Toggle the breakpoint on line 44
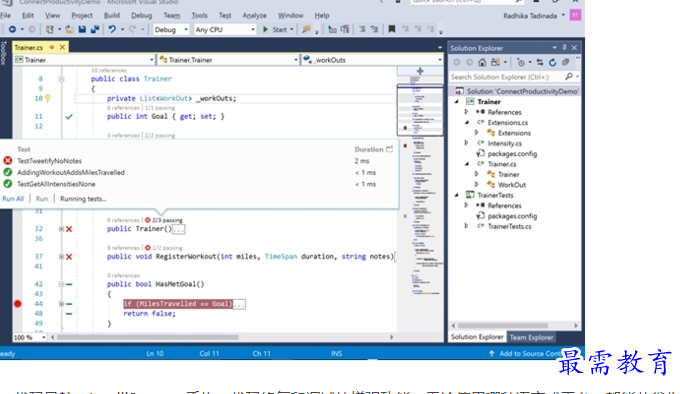This screenshot has width=680, height=394. pos(17,304)
